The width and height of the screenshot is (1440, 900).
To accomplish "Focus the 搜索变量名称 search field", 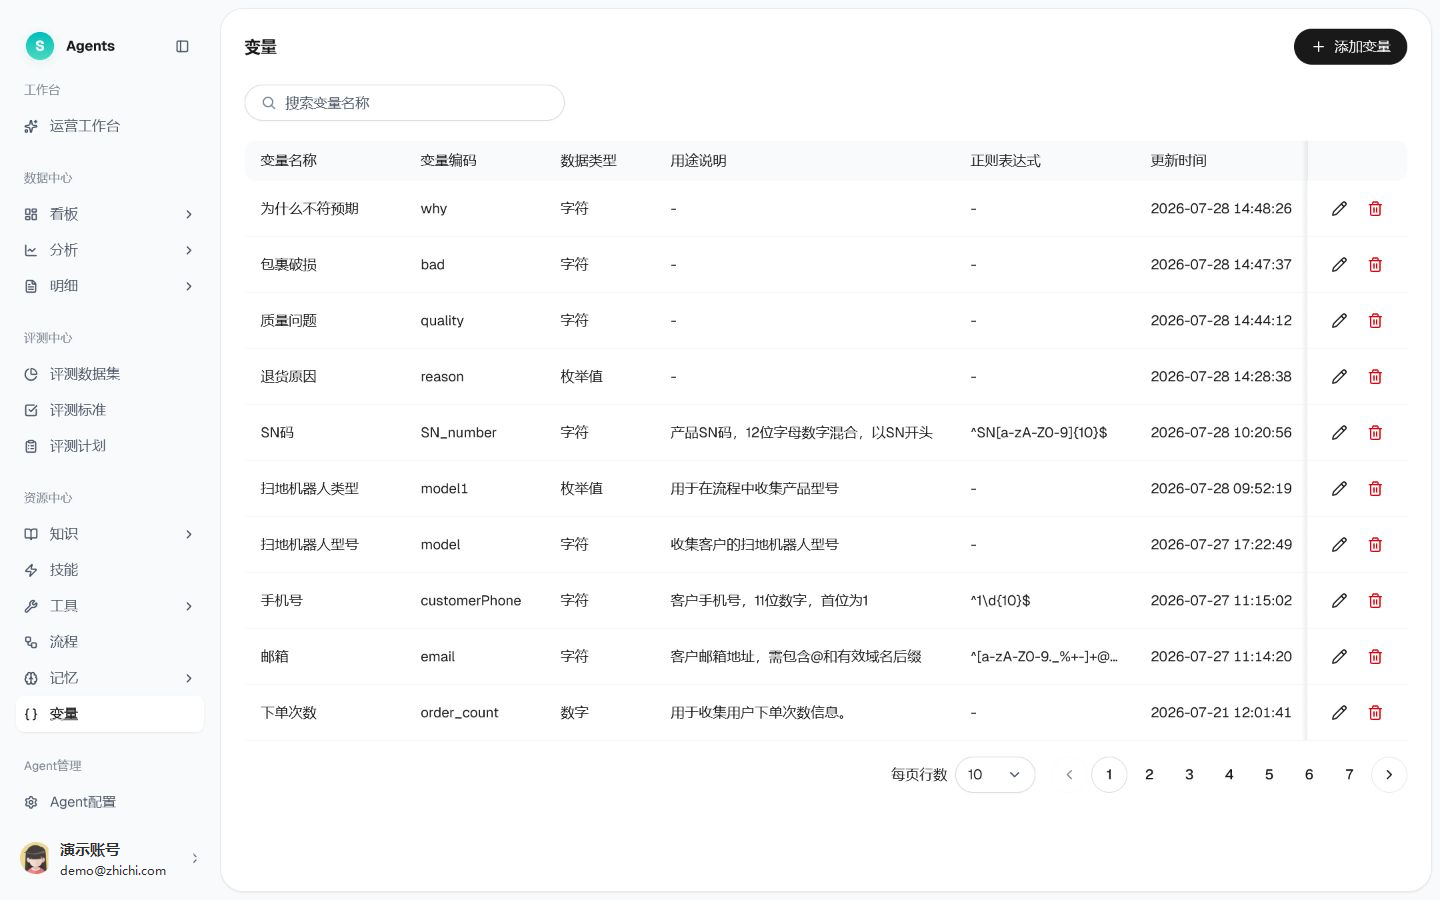I will click(405, 103).
